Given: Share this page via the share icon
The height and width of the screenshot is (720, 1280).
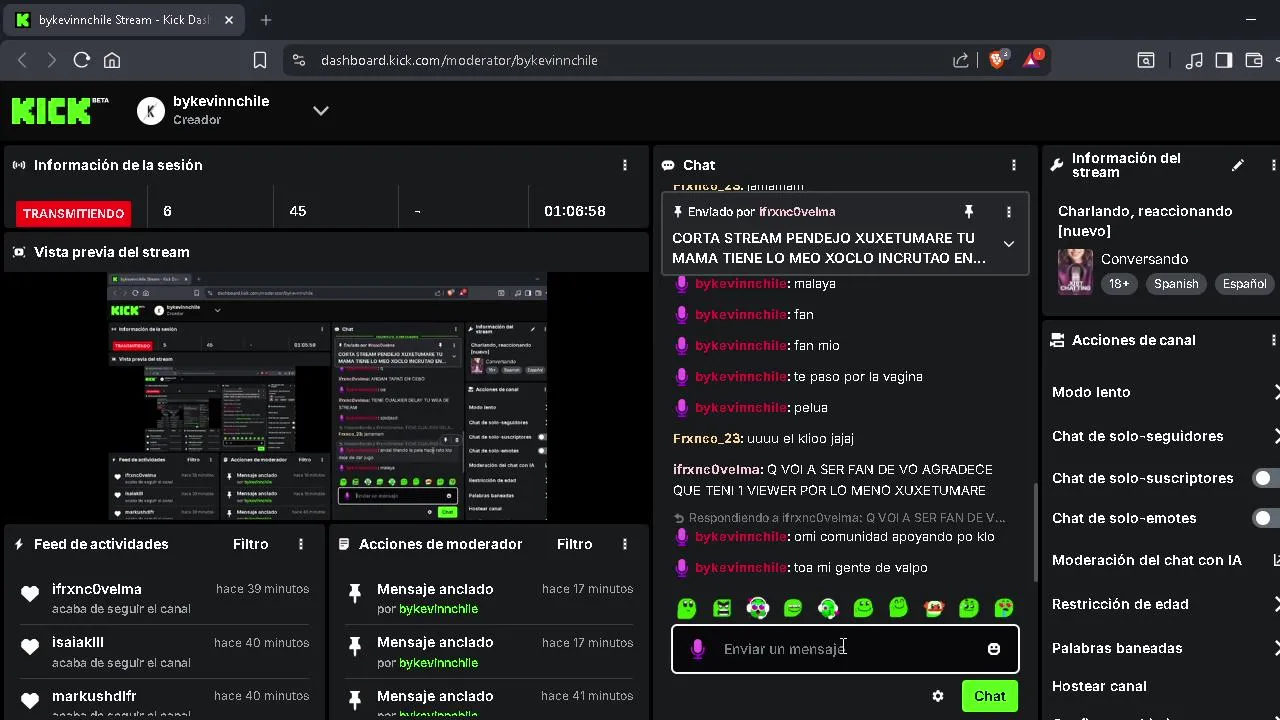Looking at the screenshot, I should pos(961,60).
